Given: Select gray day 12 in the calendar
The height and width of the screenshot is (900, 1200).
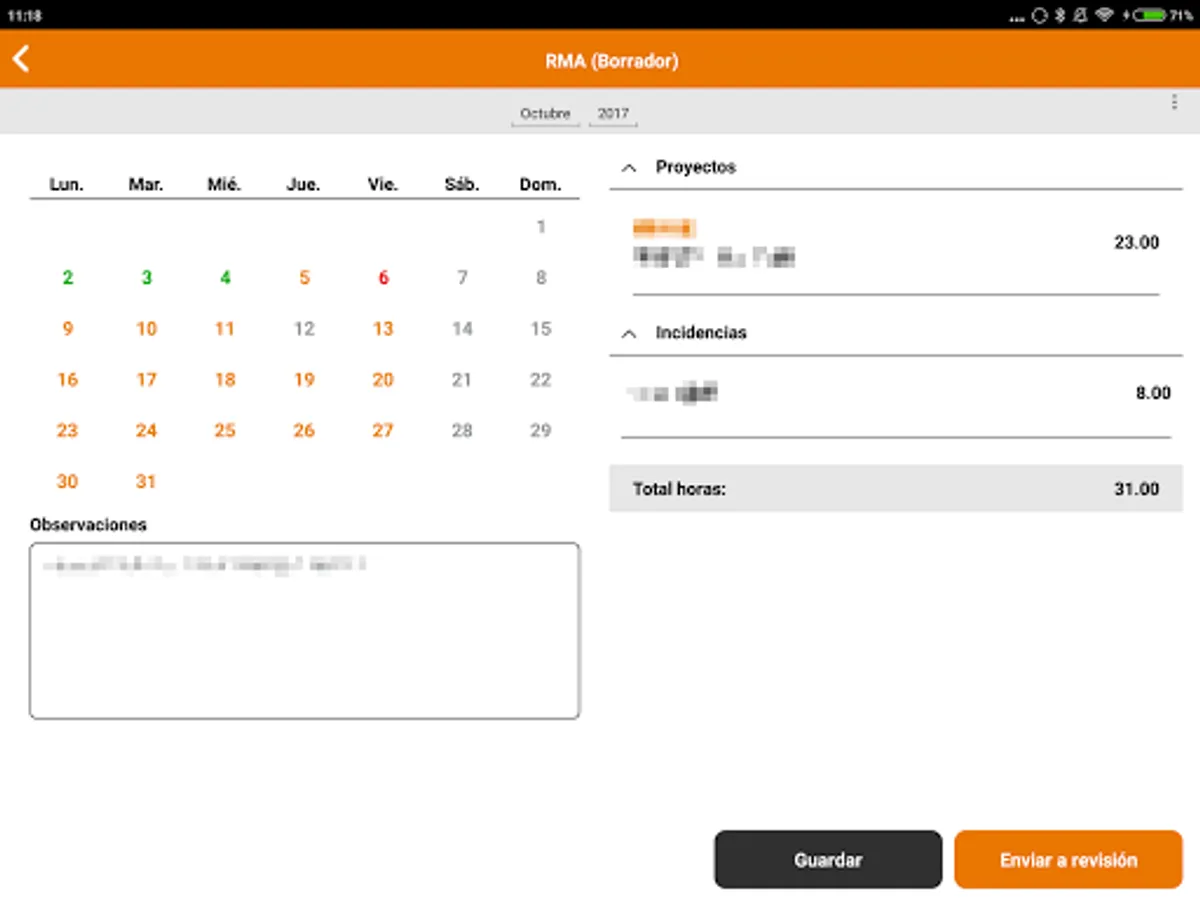Looking at the screenshot, I should tap(304, 329).
